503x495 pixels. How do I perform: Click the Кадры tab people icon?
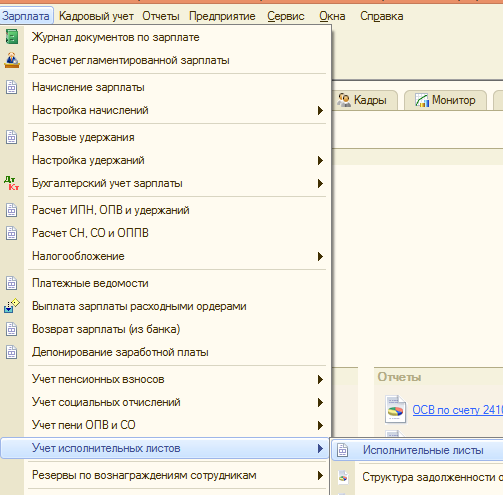tap(344, 100)
